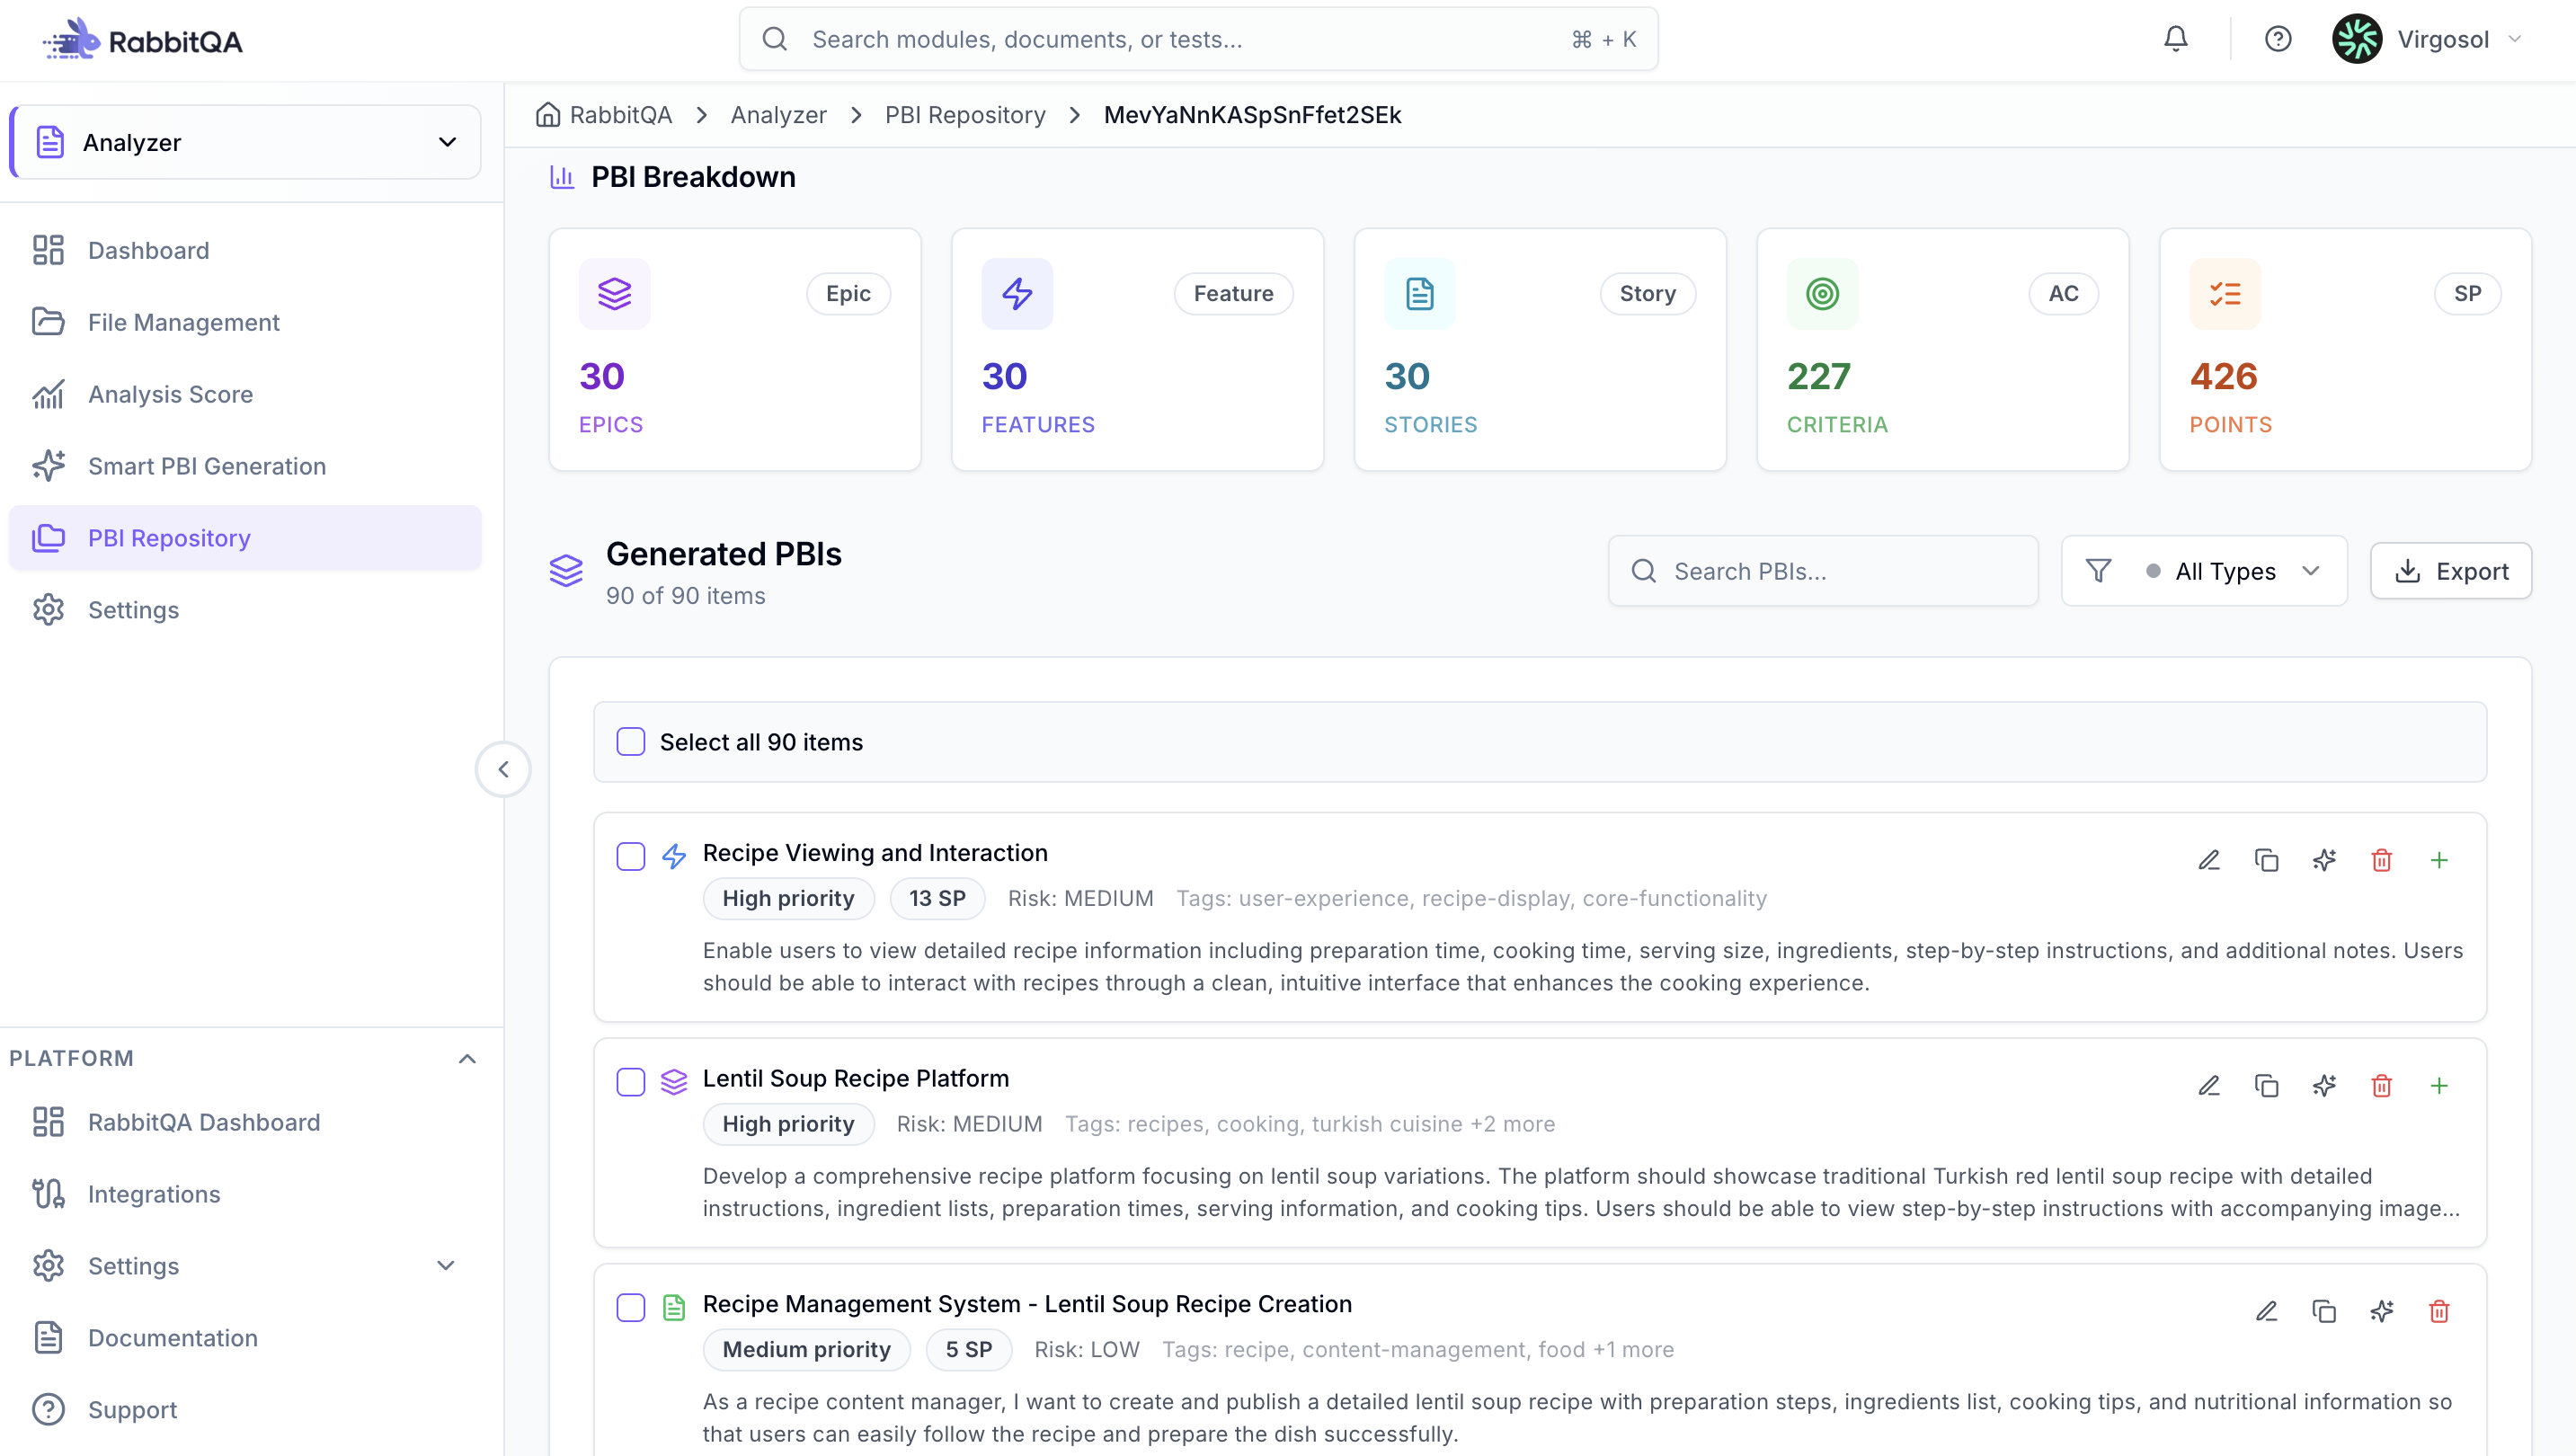Export the generated PBIs

pyautogui.click(x=2450, y=571)
